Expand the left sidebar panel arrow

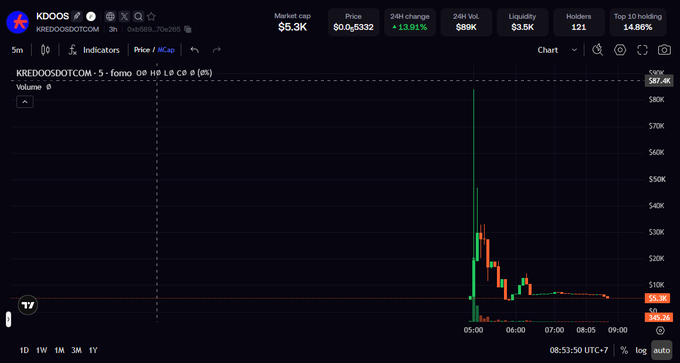click(x=8, y=319)
